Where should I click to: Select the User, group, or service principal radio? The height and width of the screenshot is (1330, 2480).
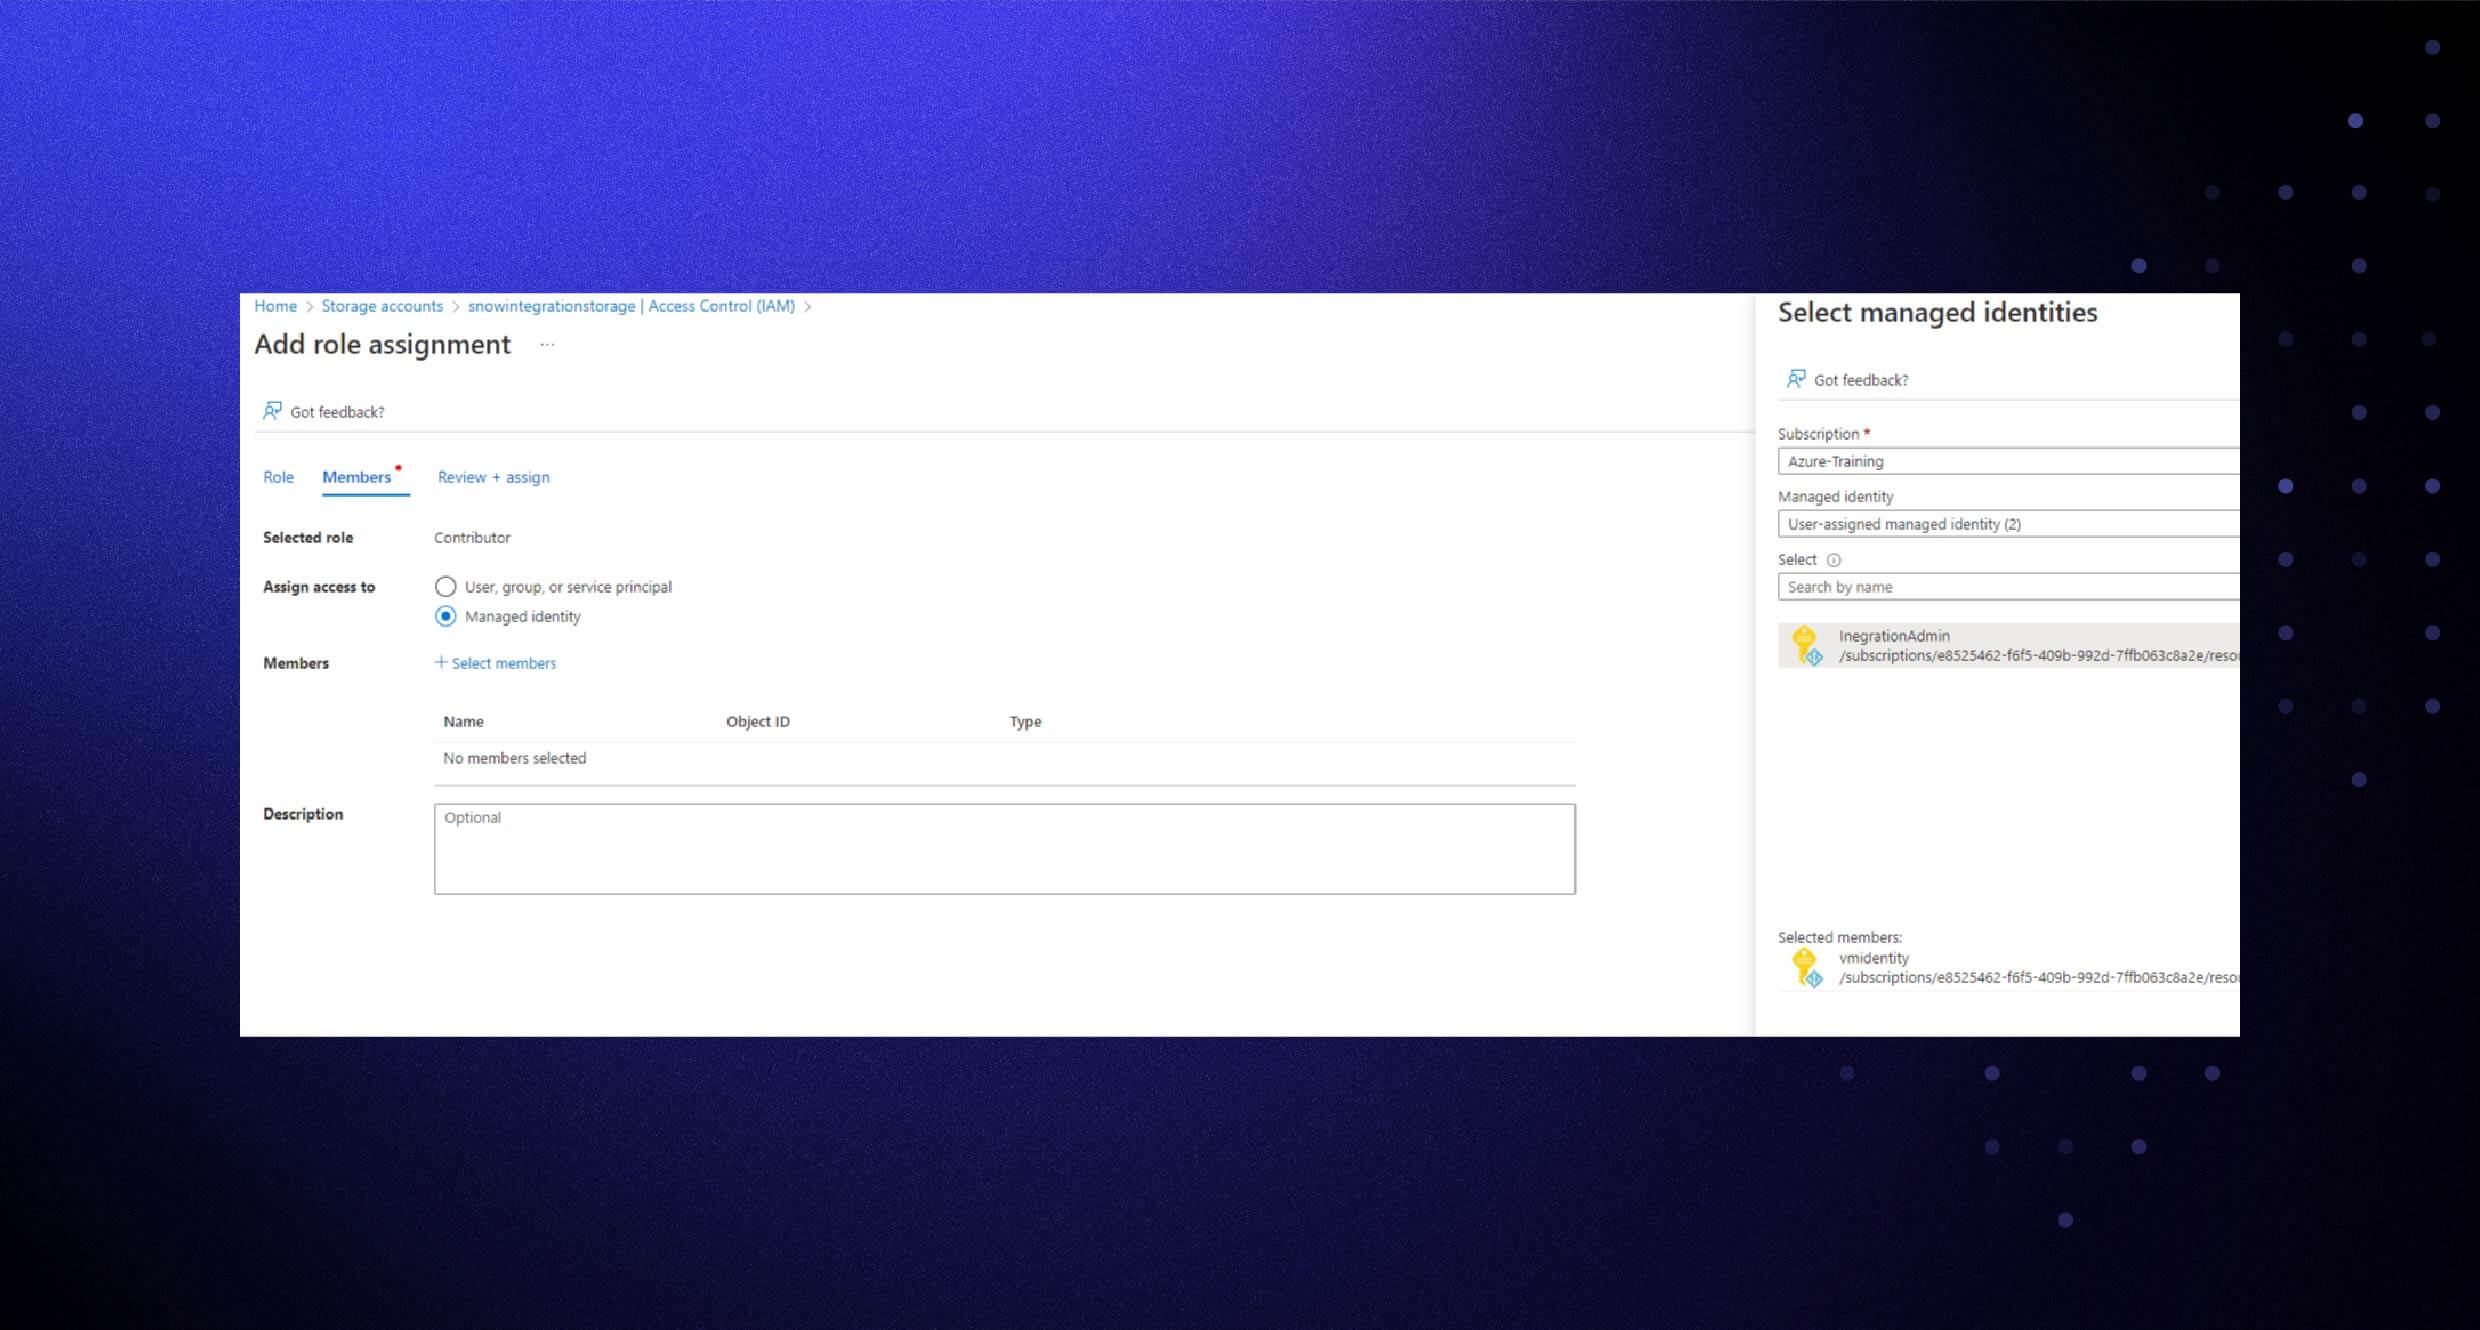[446, 587]
